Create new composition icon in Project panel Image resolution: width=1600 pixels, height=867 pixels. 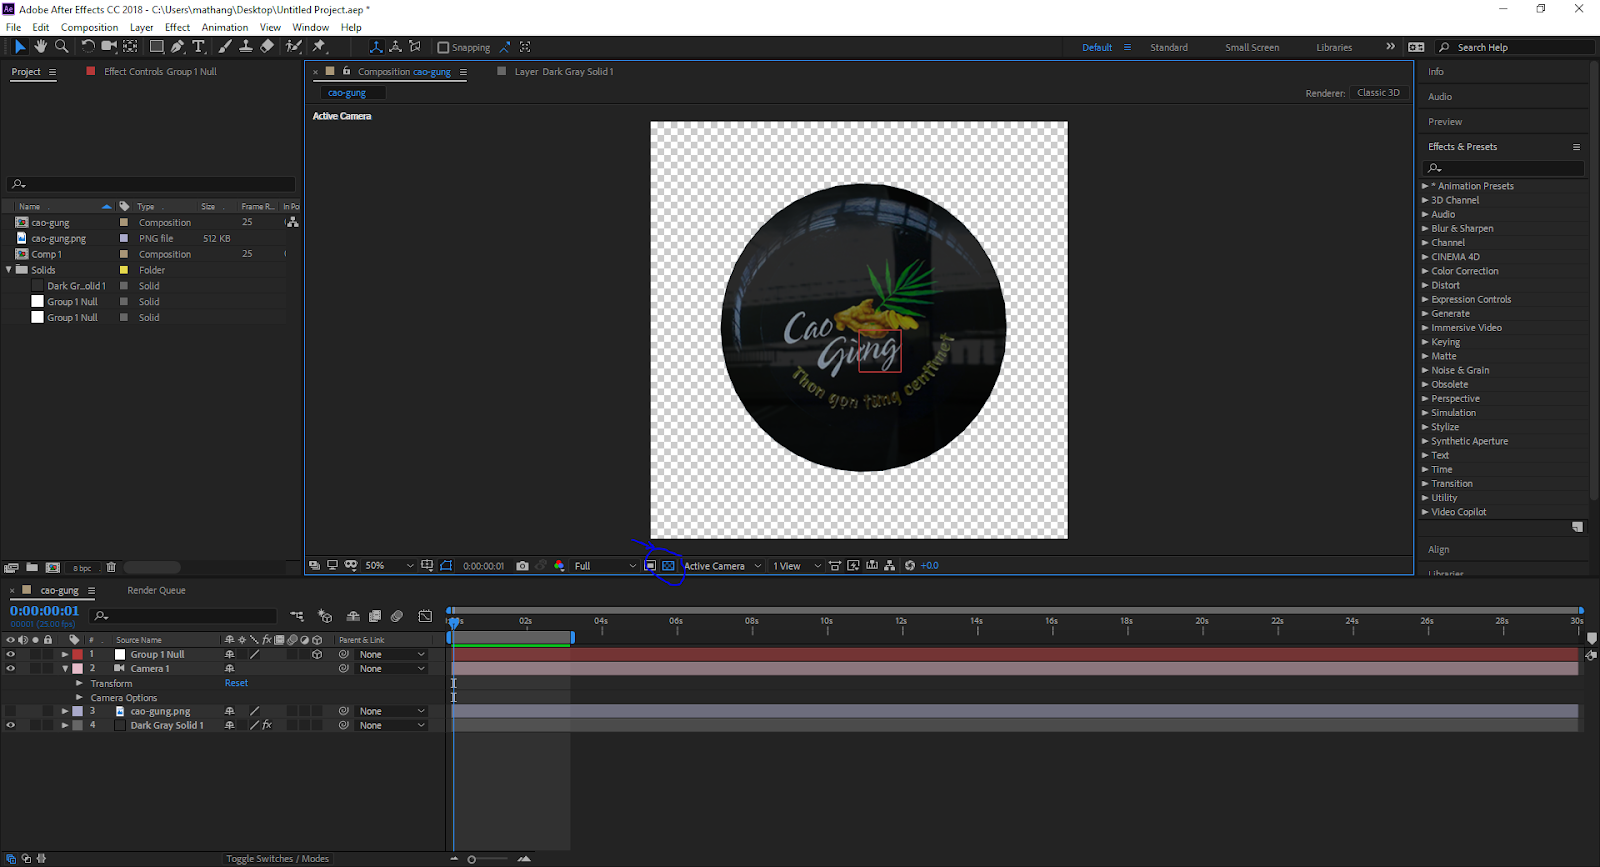[x=53, y=567]
